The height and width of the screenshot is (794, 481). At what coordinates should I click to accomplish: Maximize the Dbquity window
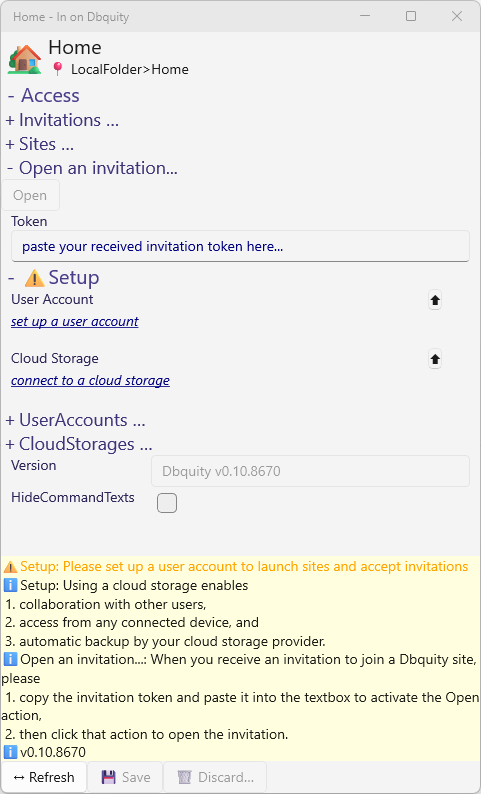point(411,16)
